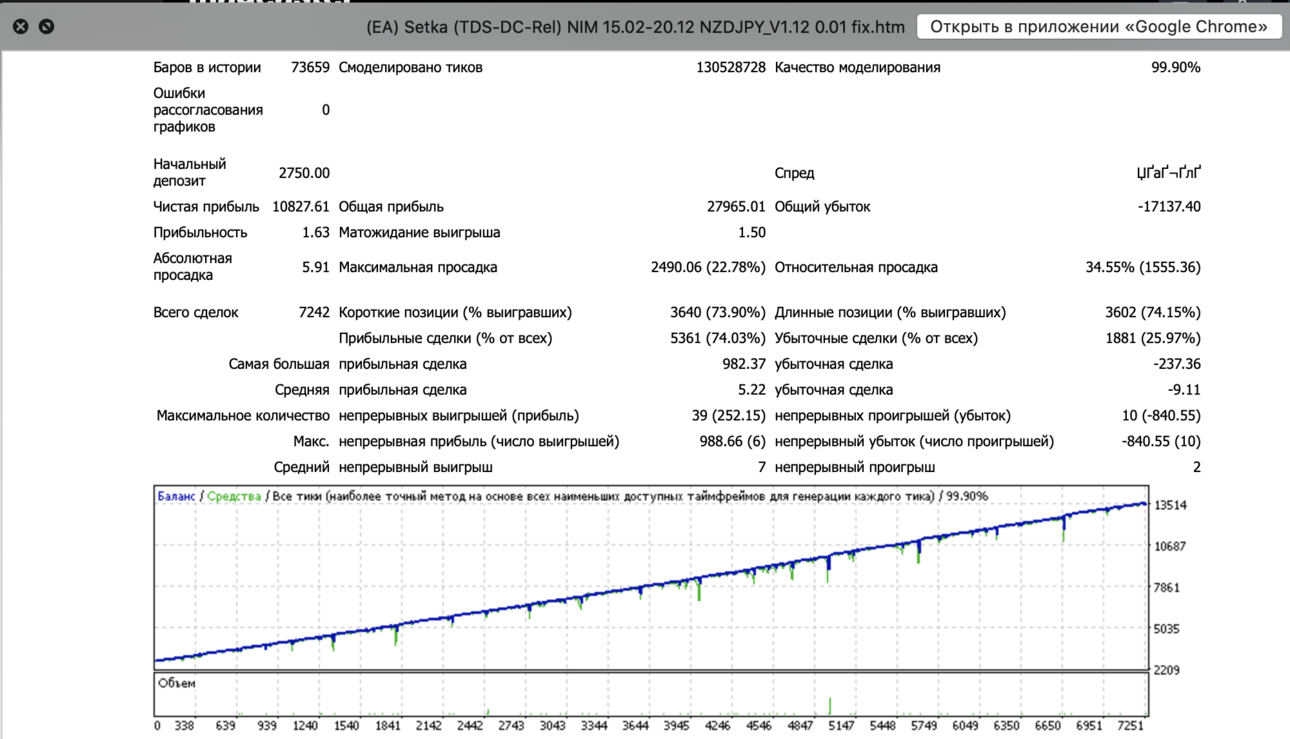Click average consecutive losses value 2
1290x739 pixels.
point(1197,467)
